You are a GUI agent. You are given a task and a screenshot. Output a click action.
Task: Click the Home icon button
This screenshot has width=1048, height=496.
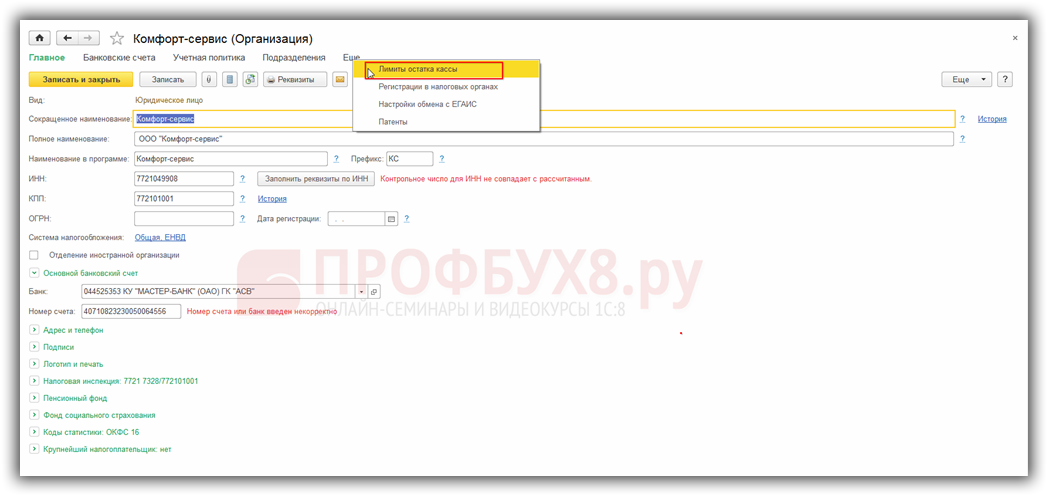[x=40, y=38]
